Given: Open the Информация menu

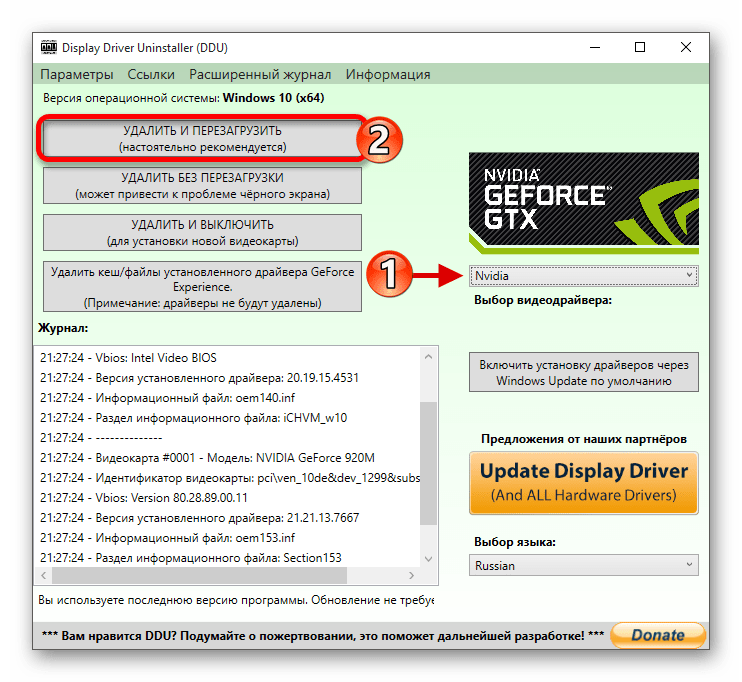Looking at the screenshot, I should [388, 74].
